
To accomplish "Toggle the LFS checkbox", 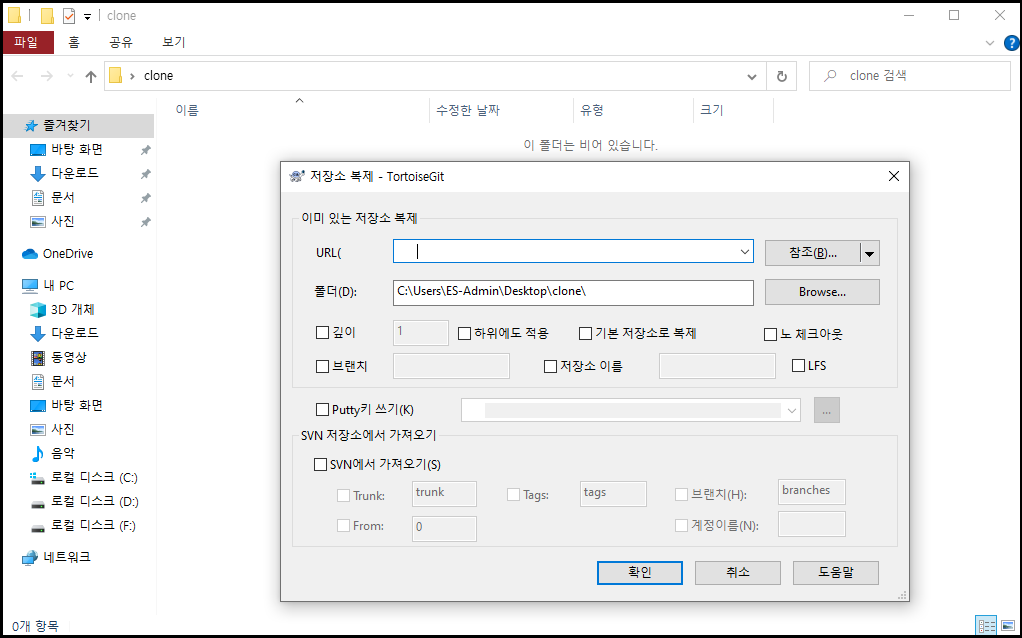I will (x=798, y=366).
